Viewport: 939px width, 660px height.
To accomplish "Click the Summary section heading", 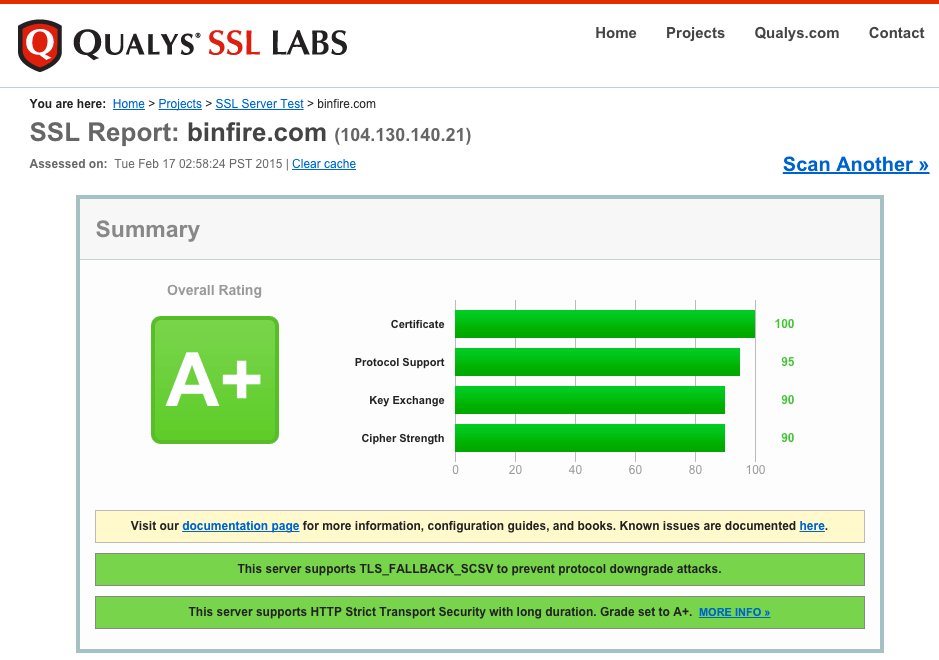I will [148, 229].
